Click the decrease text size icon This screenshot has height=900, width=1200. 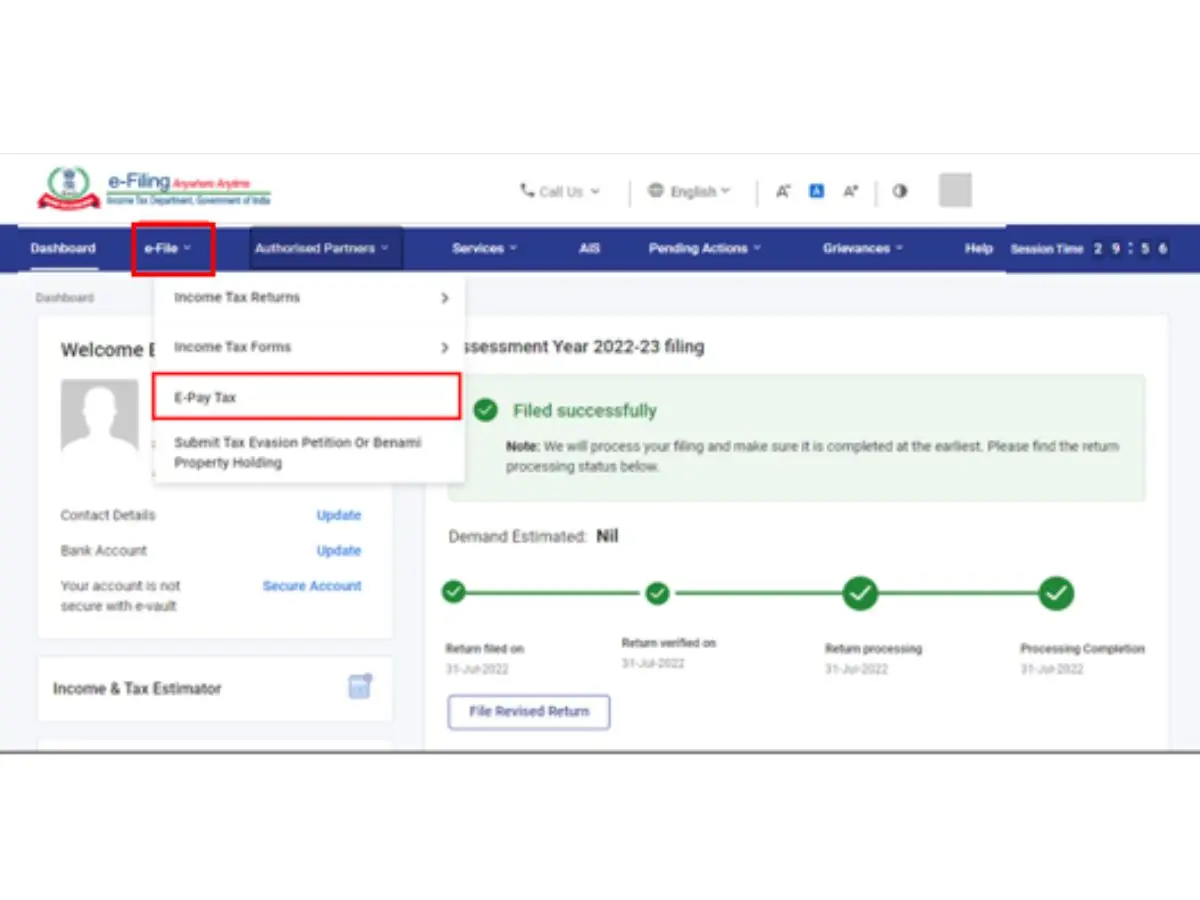783,190
